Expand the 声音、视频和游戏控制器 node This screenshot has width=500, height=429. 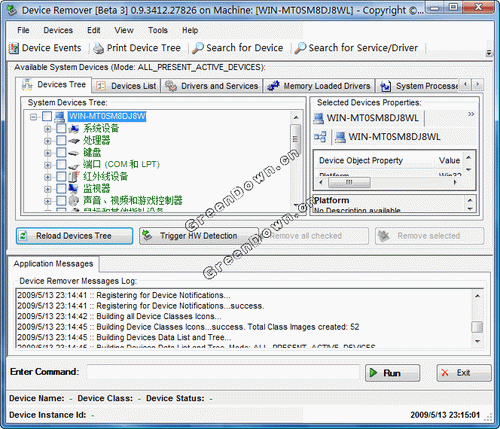click(x=48, y=201)
